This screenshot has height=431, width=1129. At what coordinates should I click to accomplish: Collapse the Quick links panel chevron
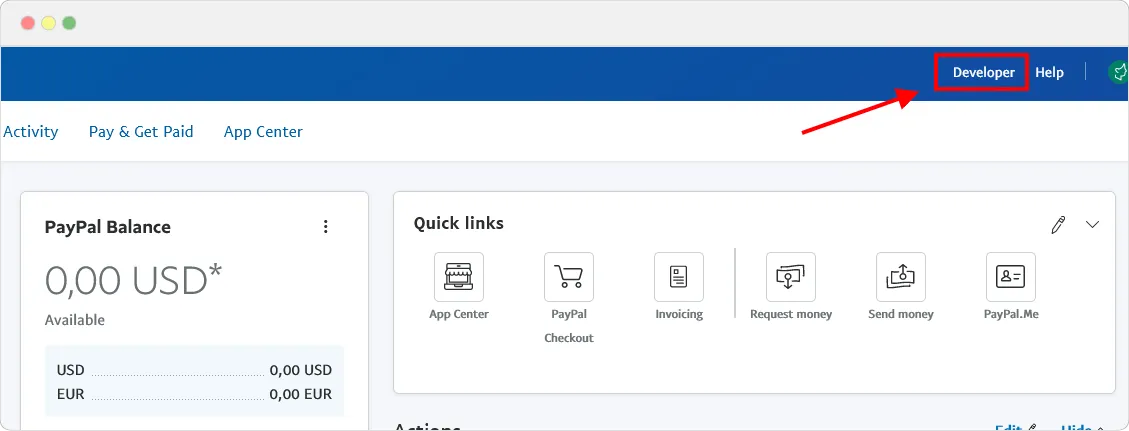[1092, 224]
